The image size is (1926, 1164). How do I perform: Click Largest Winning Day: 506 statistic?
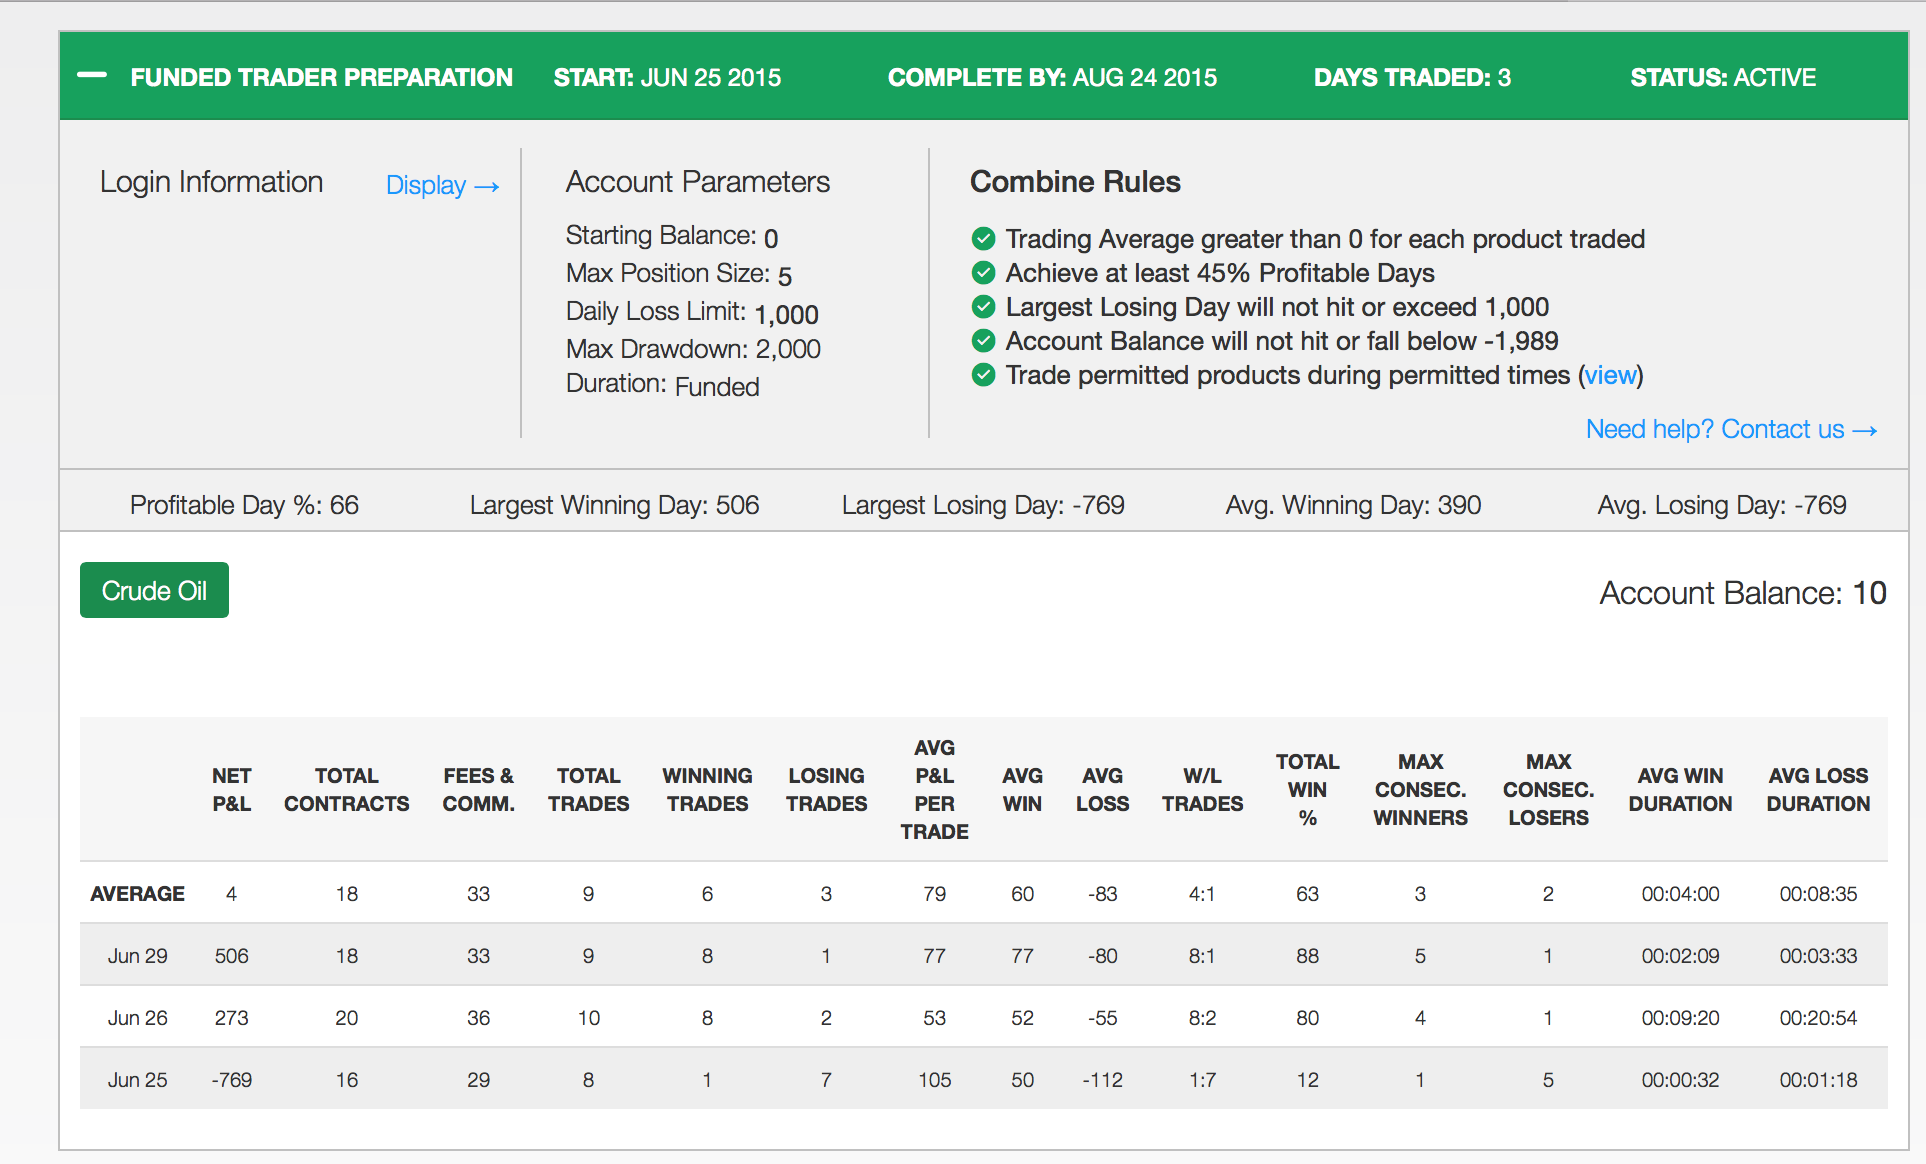(614, 505)
